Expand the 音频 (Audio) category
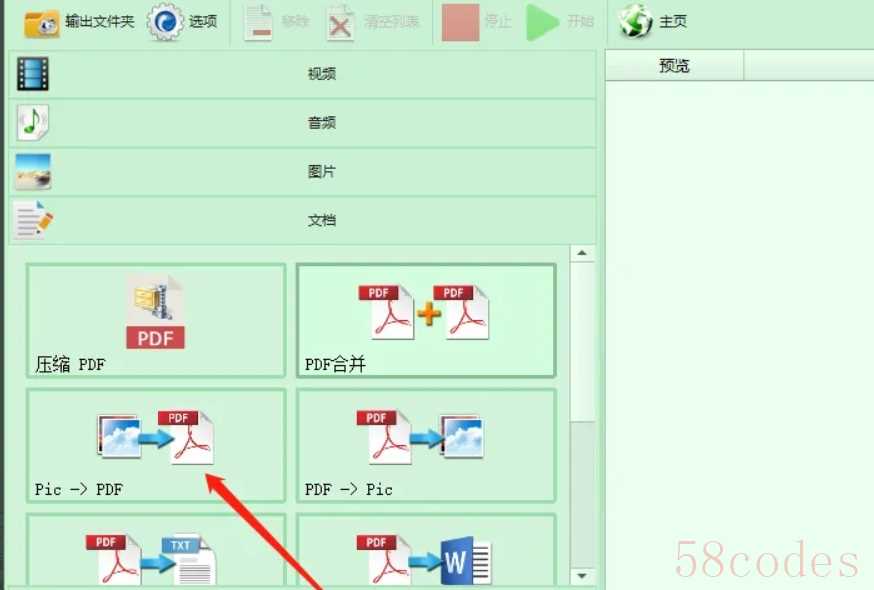The image size is (874, 590). click(x=303, y=123)
